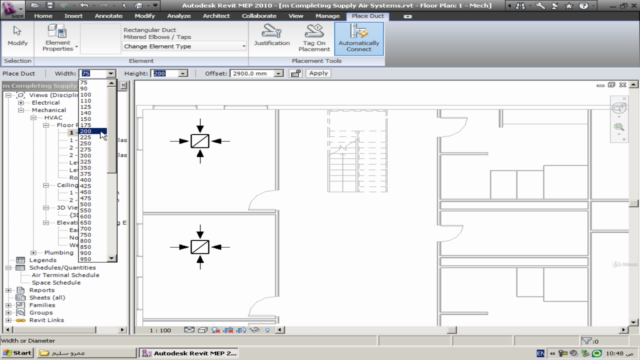
Task: Toggle Automatically Connect
Action: [359, 38]
